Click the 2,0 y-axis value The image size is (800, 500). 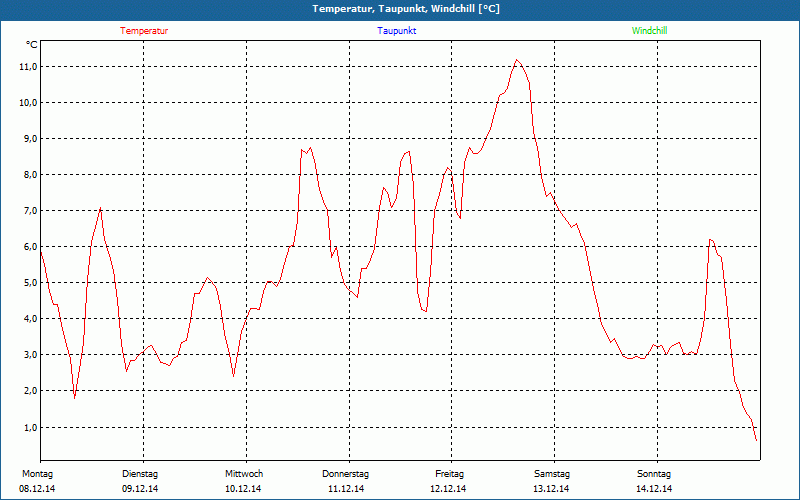click(x=29, y=391)
